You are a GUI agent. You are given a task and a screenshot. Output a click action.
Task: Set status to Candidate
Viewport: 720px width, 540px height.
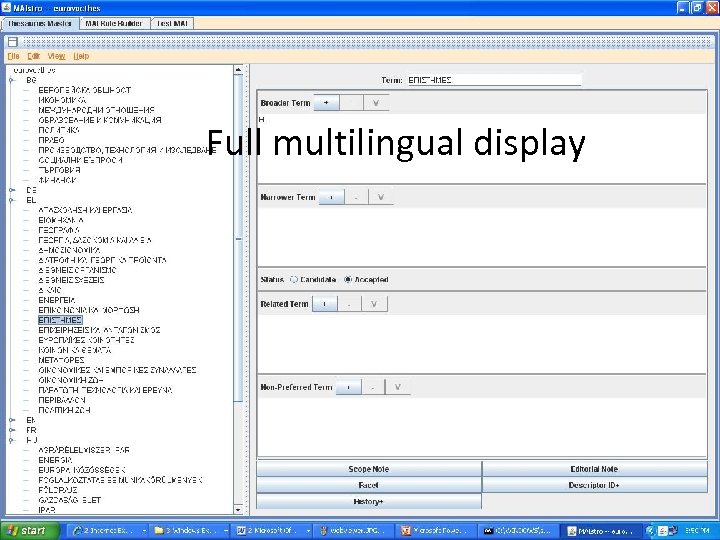coord(313,280)
